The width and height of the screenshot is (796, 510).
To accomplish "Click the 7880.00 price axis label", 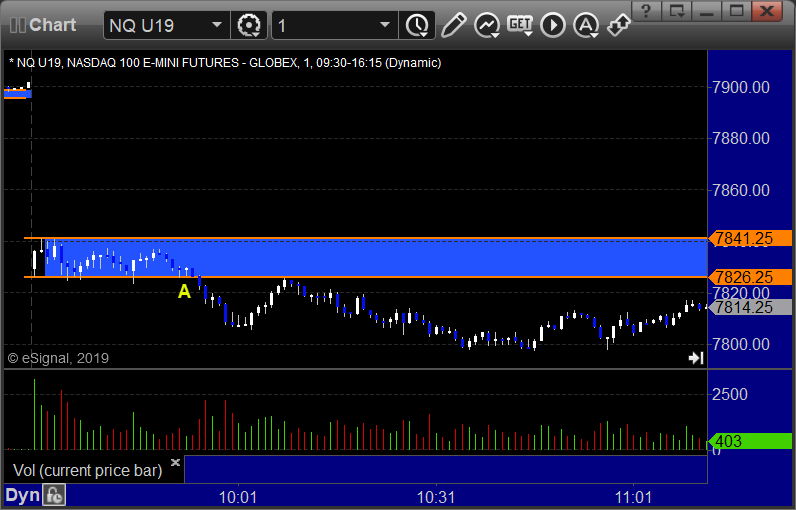I will pos(741,138).
